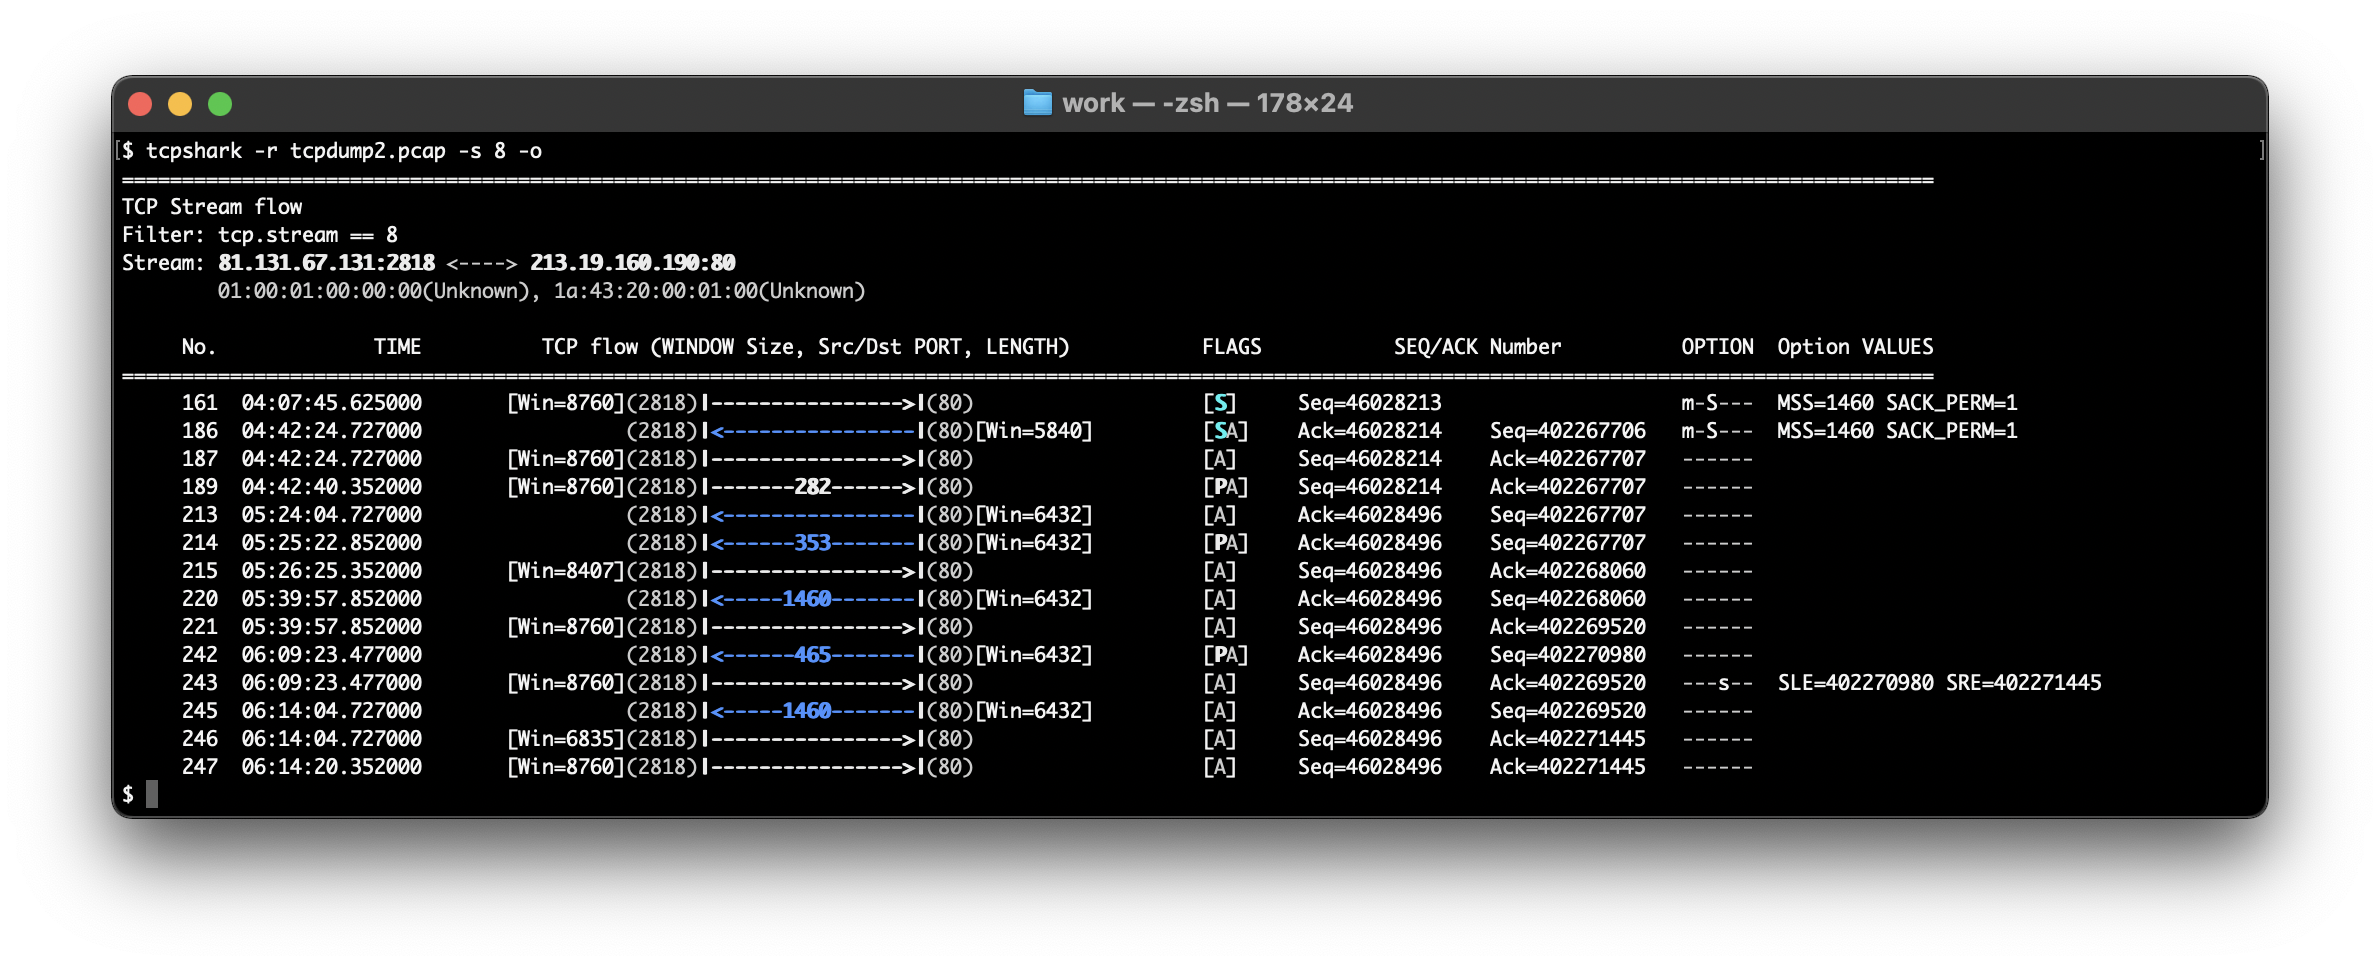Click the [SA] flag on packet 186

tap(1225, 431)
